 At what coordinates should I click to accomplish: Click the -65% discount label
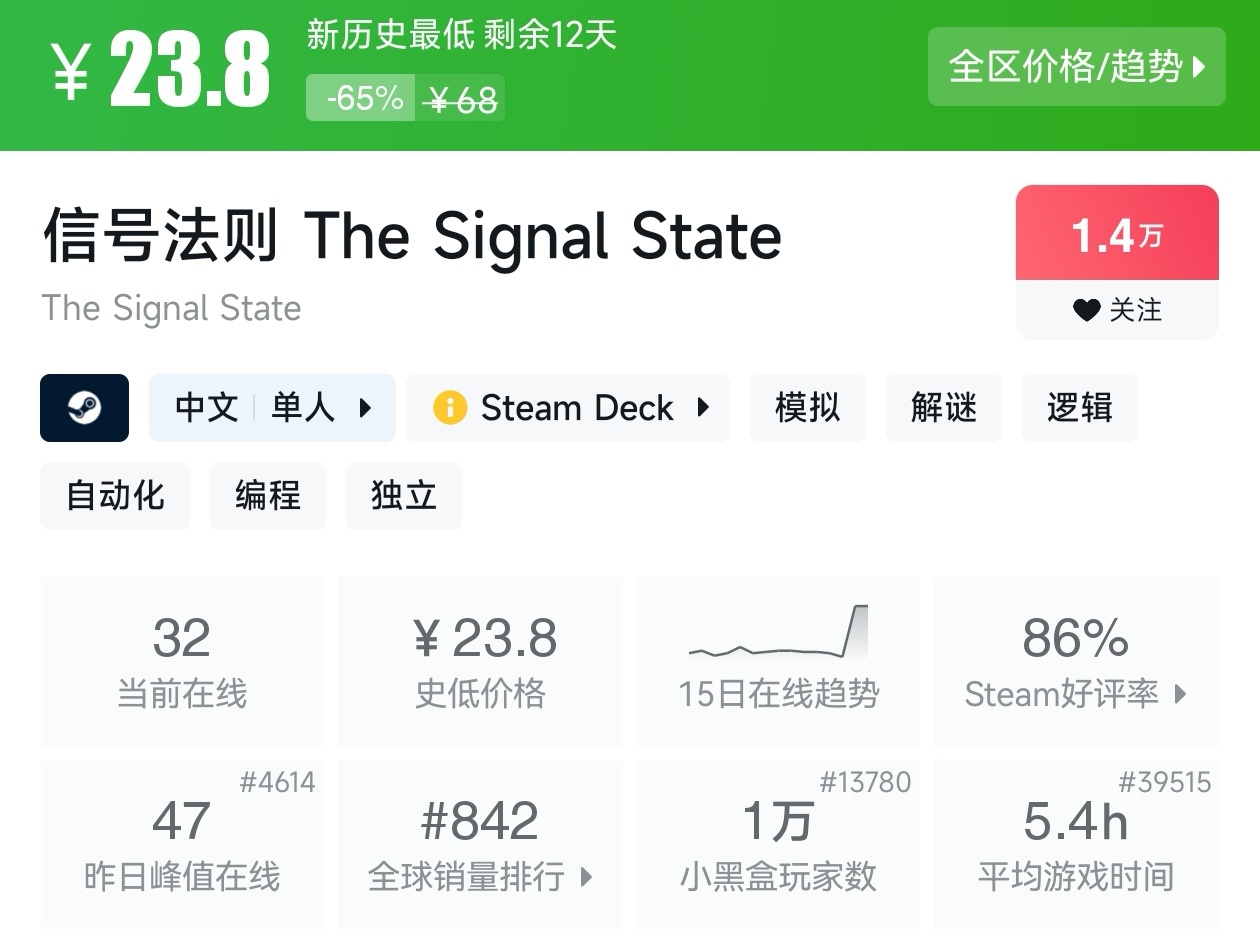tap(361, 99)
